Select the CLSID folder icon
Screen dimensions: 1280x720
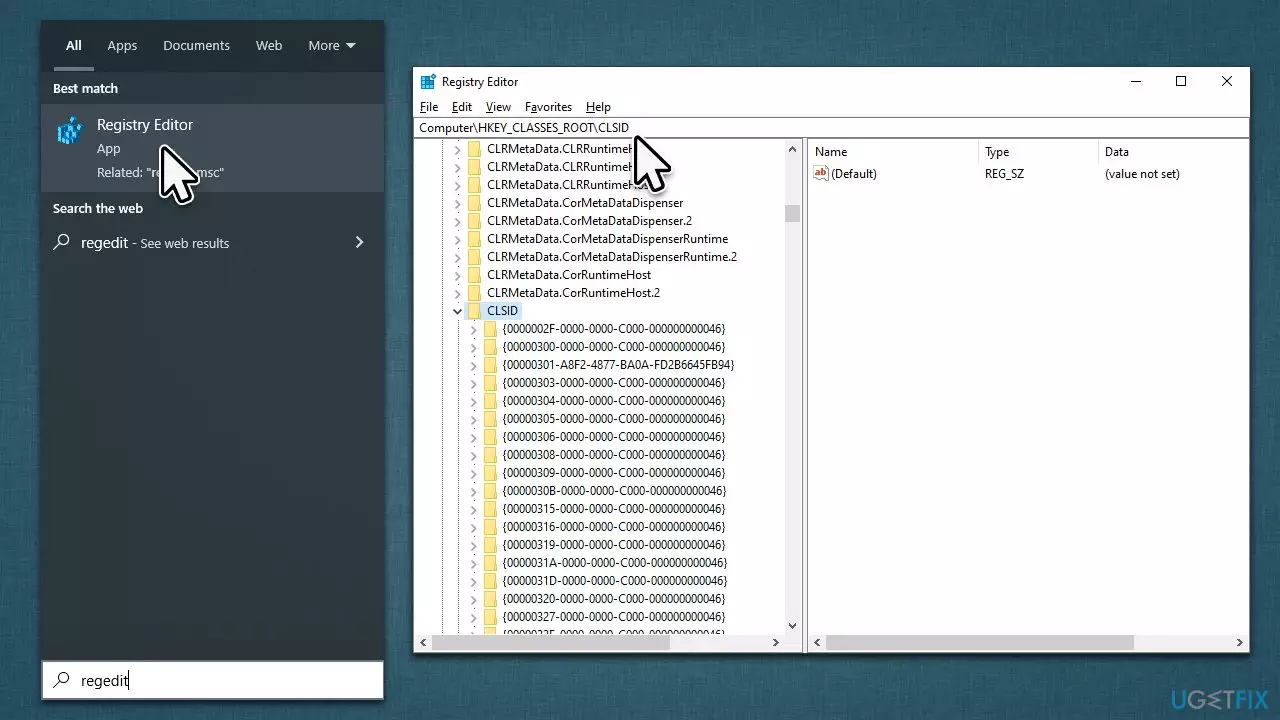coord(474,311)
